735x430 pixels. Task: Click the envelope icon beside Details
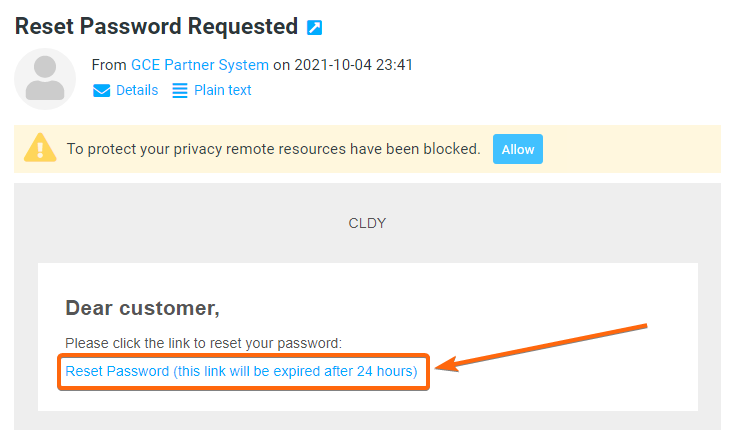(x=101, y=91)
